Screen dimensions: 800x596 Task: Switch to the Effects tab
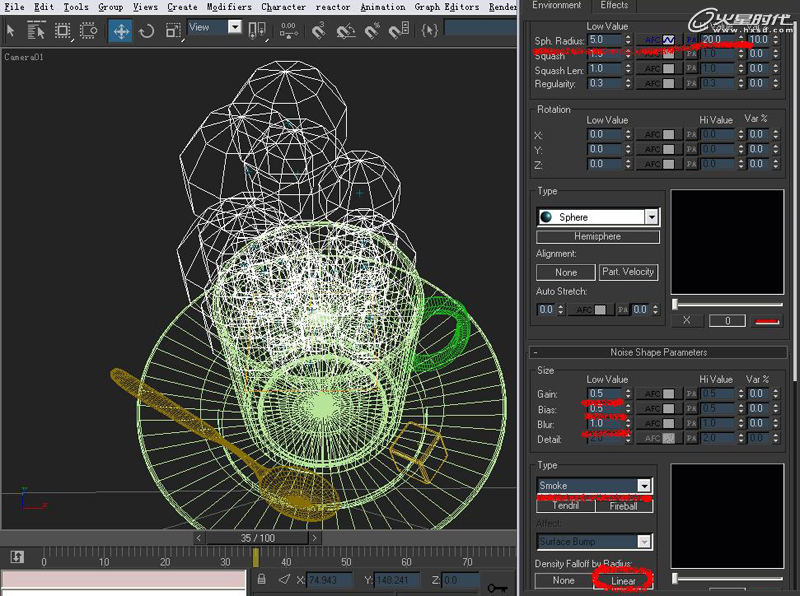point(614,5)
